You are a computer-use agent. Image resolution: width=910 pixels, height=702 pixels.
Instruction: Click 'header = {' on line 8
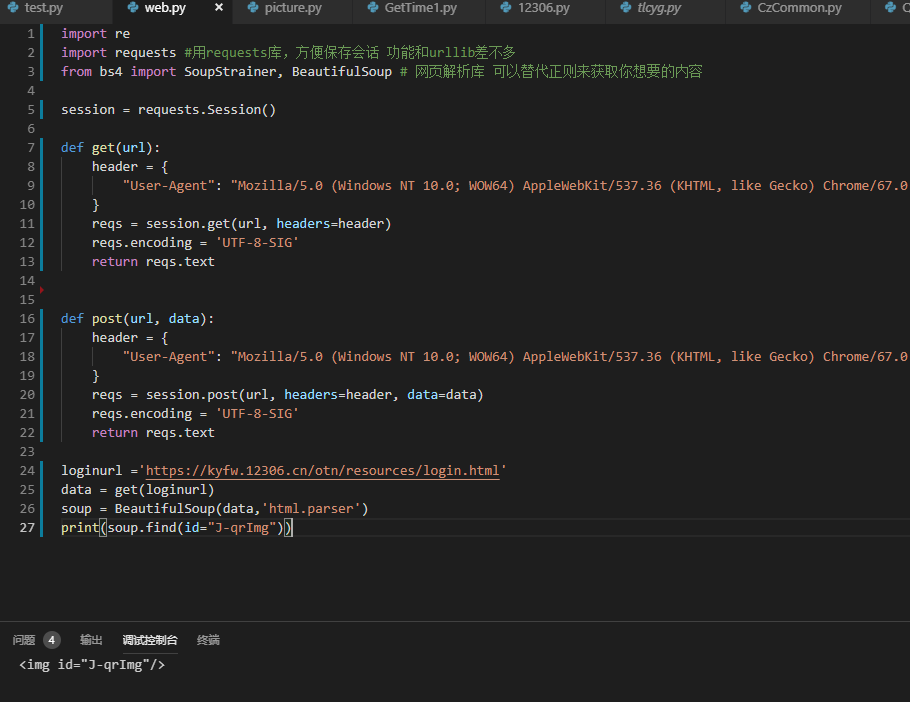(130, 167)
